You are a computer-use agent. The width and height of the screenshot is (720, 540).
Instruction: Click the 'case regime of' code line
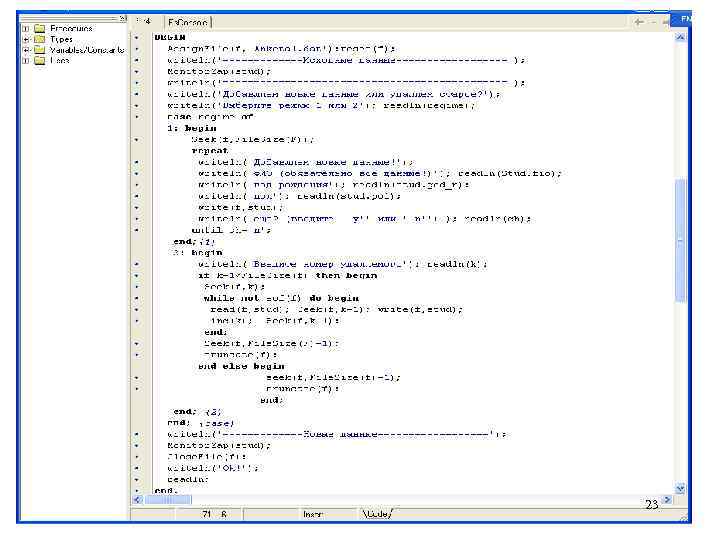(210, 117)
